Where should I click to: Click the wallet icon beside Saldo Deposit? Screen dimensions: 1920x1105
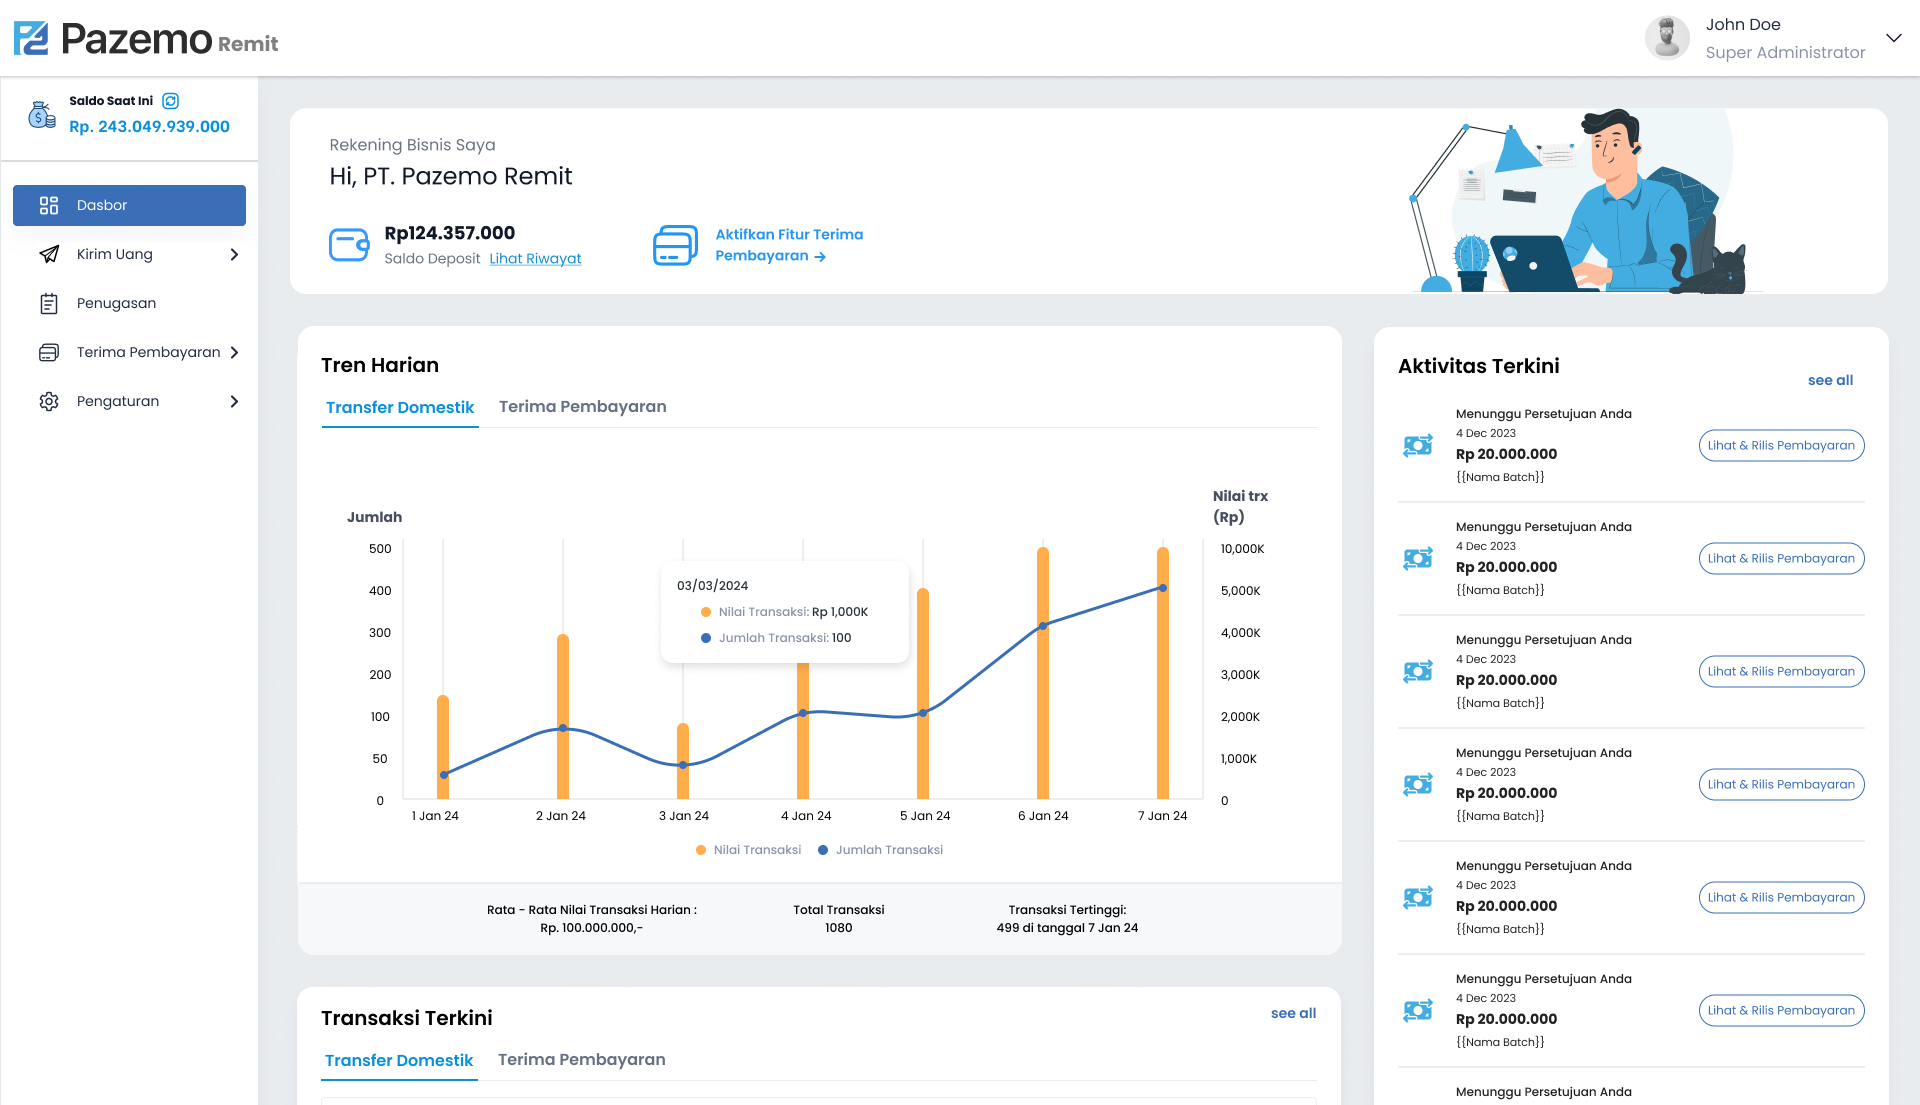click(x=349, y=245)
